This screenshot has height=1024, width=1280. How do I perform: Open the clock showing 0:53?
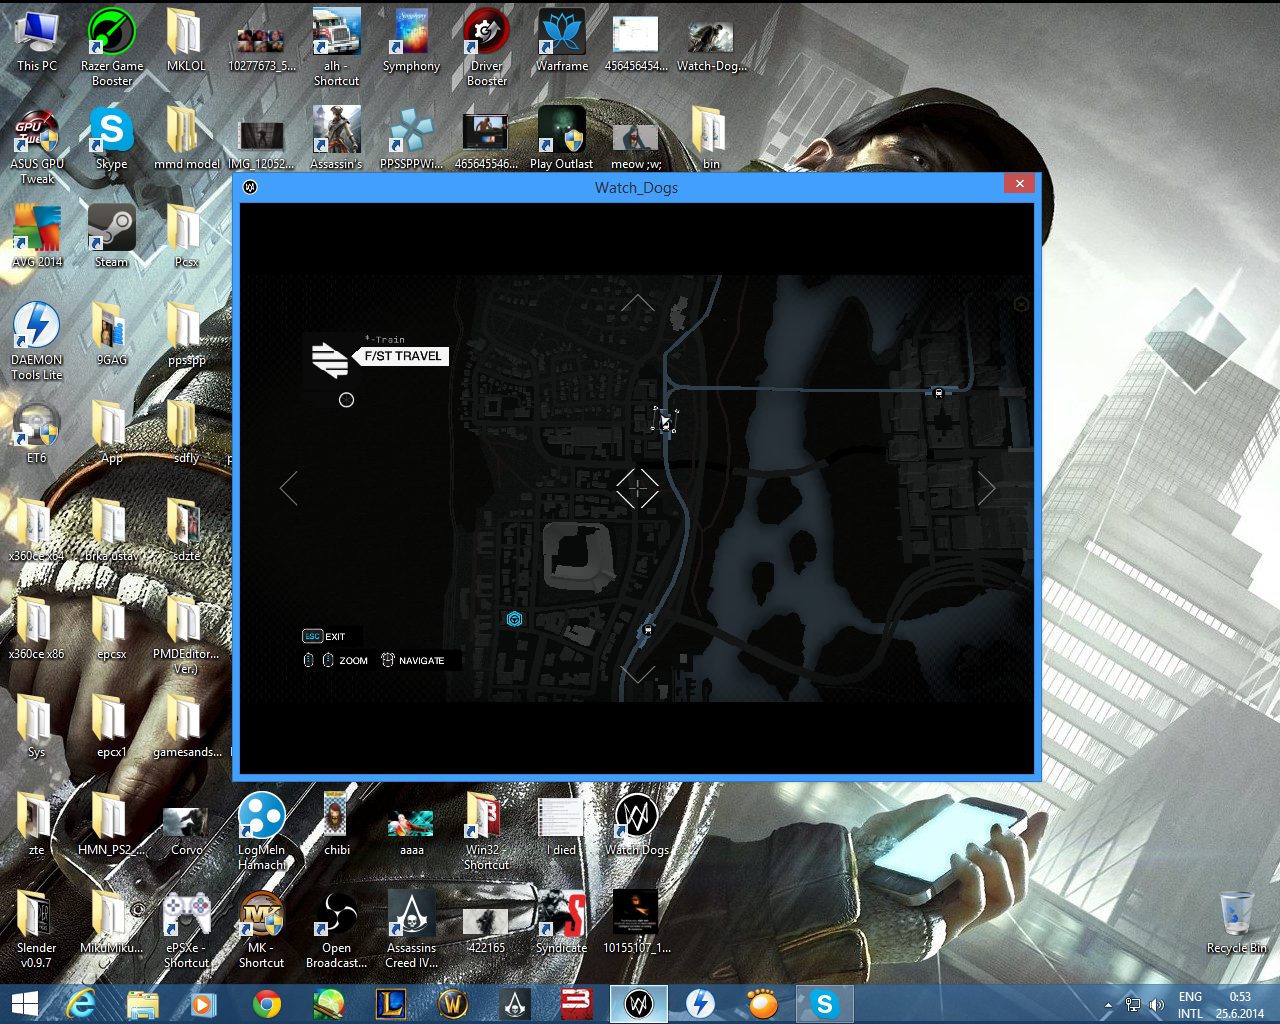click(x=1240, y=1005)
